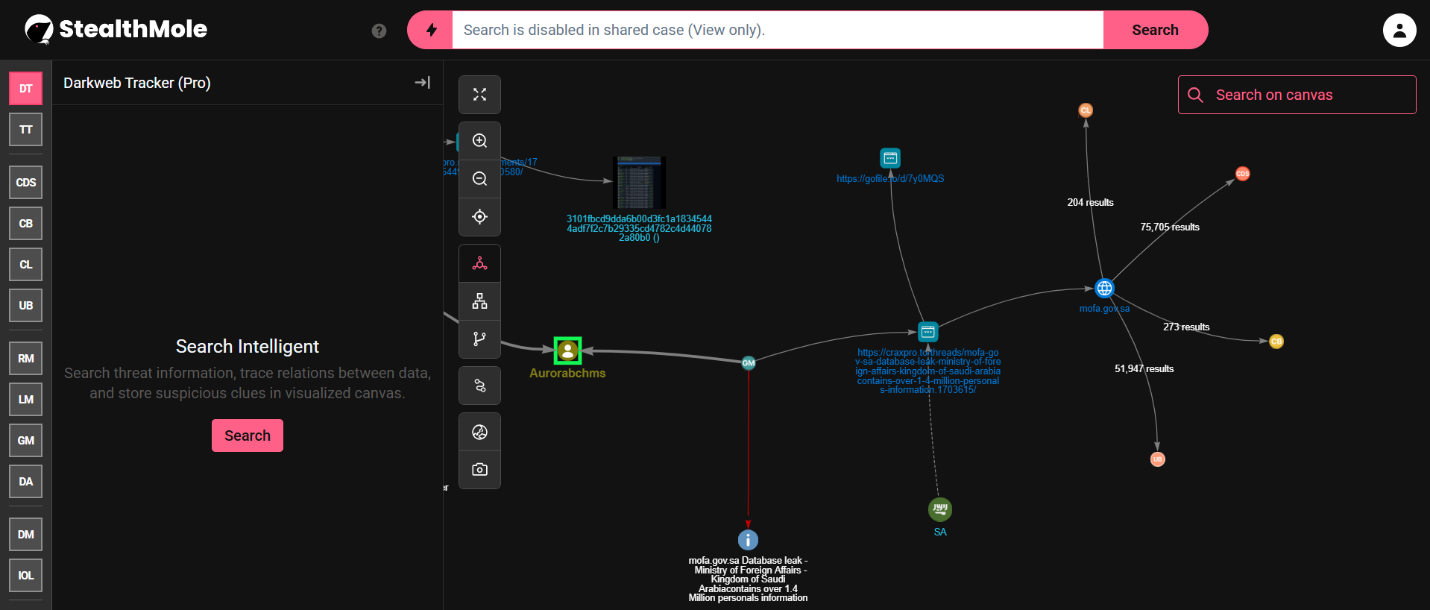Click the StealthMole logo
The image size is (1430, 610).
(116, 29)
